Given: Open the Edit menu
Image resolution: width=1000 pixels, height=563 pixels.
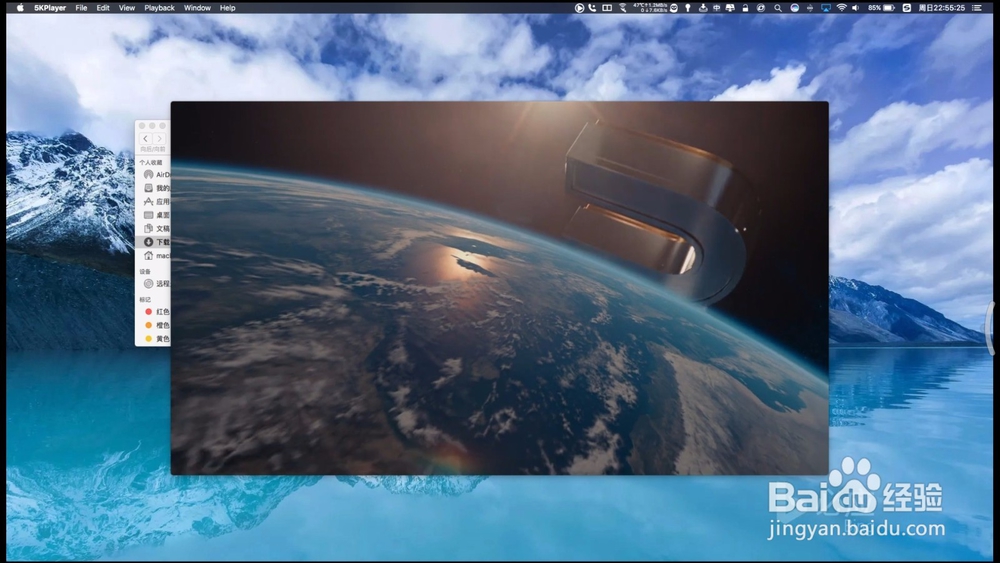Looking at the screenshot, I should [103, 8].
